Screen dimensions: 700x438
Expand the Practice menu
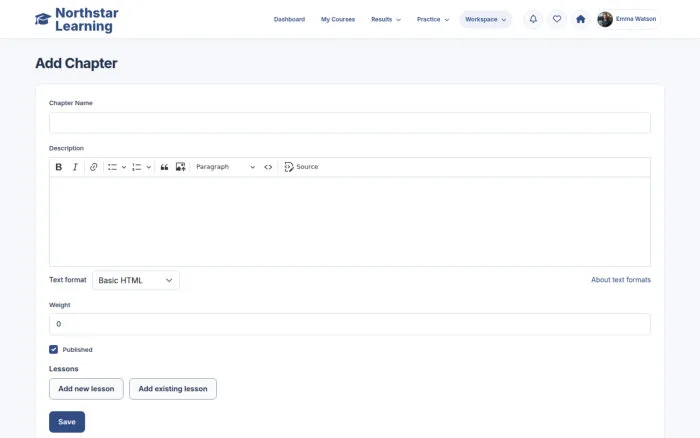[x=433, y=19]
